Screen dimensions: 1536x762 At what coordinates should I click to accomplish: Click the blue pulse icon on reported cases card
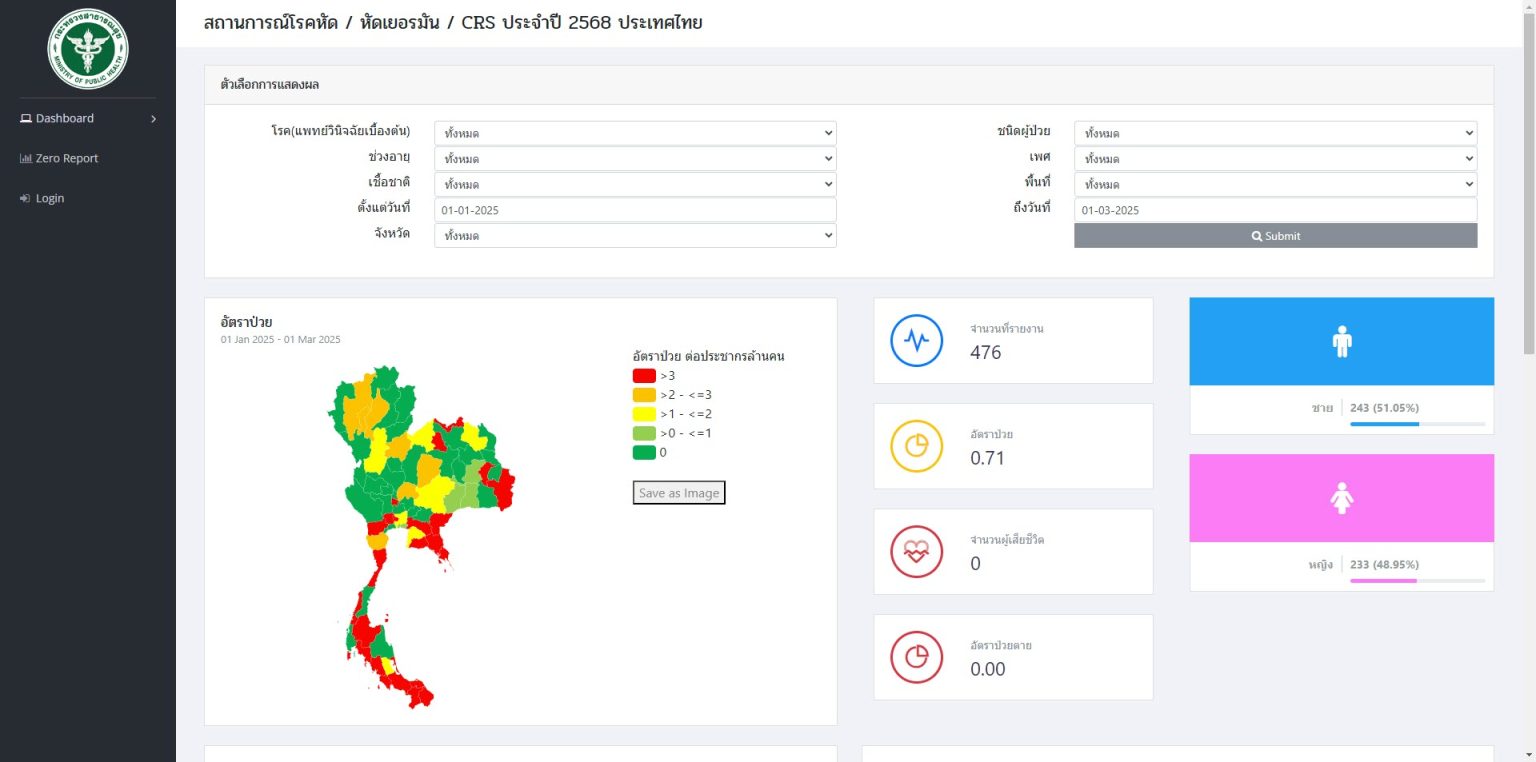(x=916, y=340)
